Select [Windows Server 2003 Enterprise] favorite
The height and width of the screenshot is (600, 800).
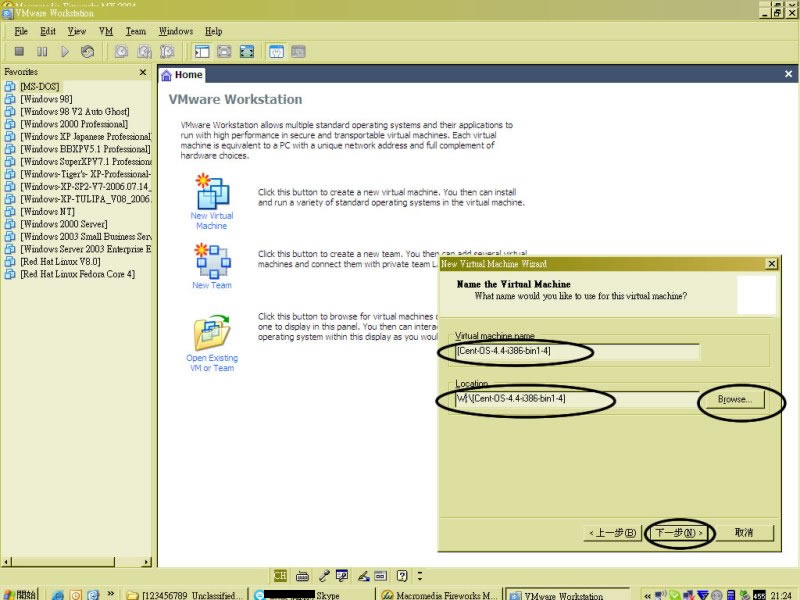click(x=85, y=249)
